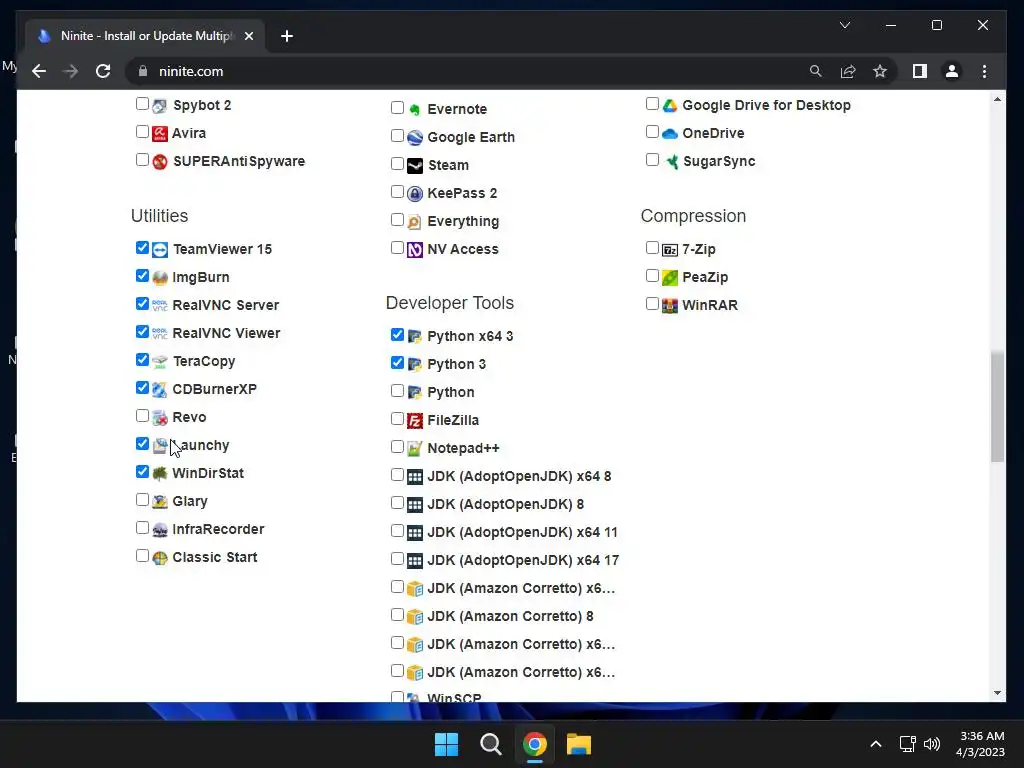The width and height of the screenshot is (1024, 768).
Task: Click the RealVNC Server icon
Action: coord(160,305)
